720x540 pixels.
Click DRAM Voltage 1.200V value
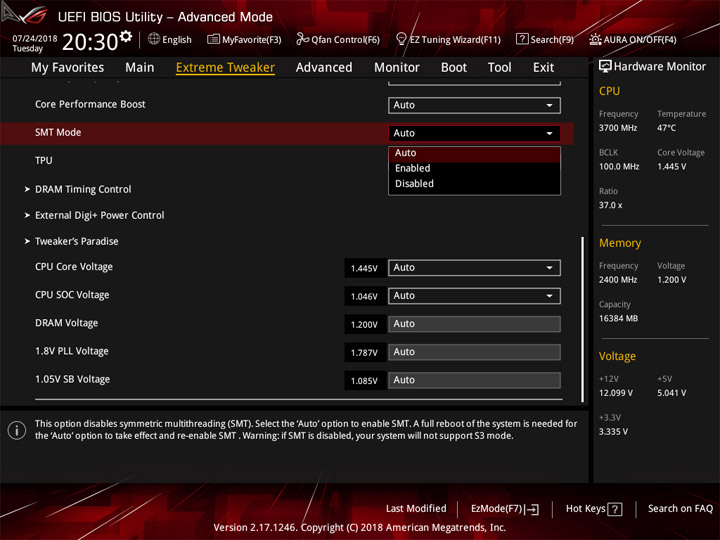click(365, 324)
